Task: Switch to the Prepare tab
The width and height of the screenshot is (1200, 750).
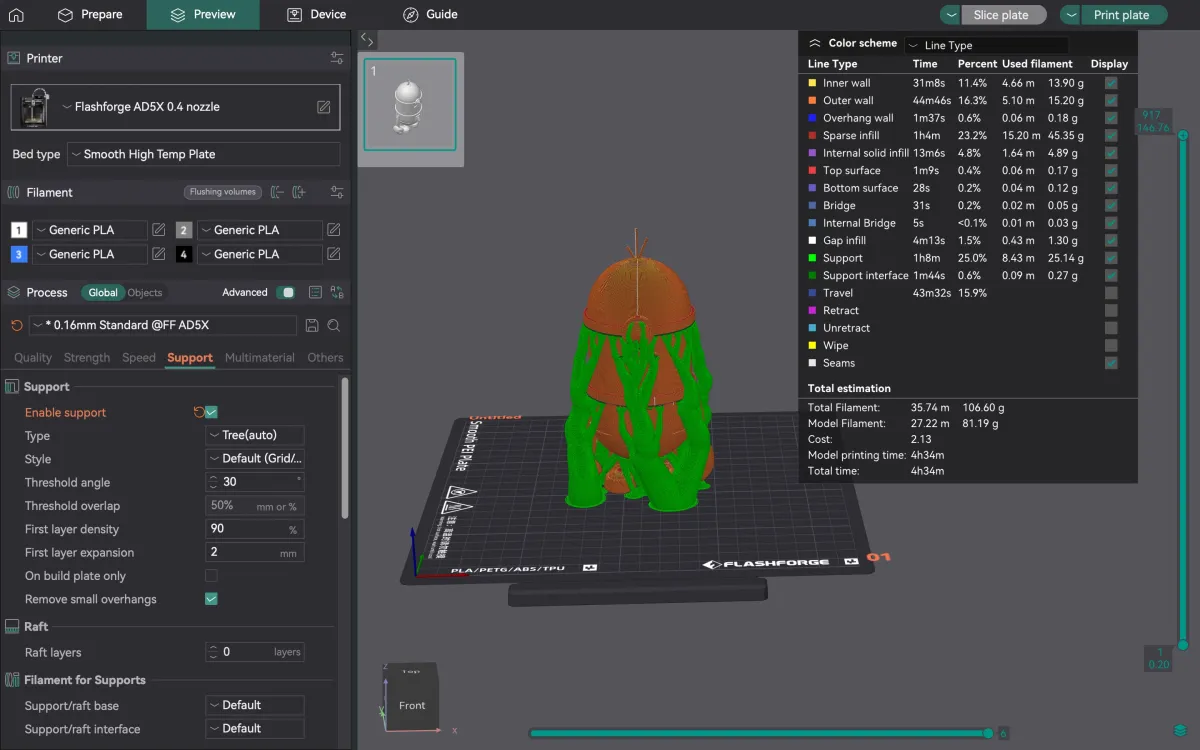Action: click(x=90, y=15)
